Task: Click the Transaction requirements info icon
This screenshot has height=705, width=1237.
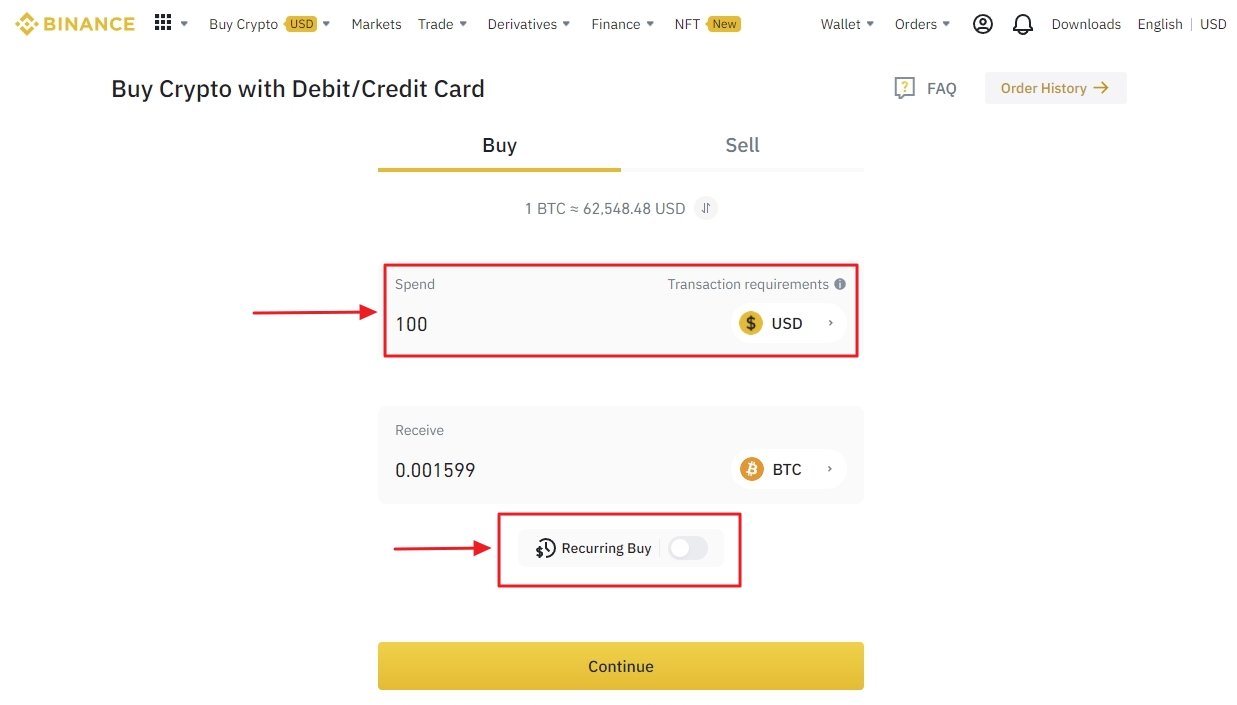Action: (x=839, y=284)
